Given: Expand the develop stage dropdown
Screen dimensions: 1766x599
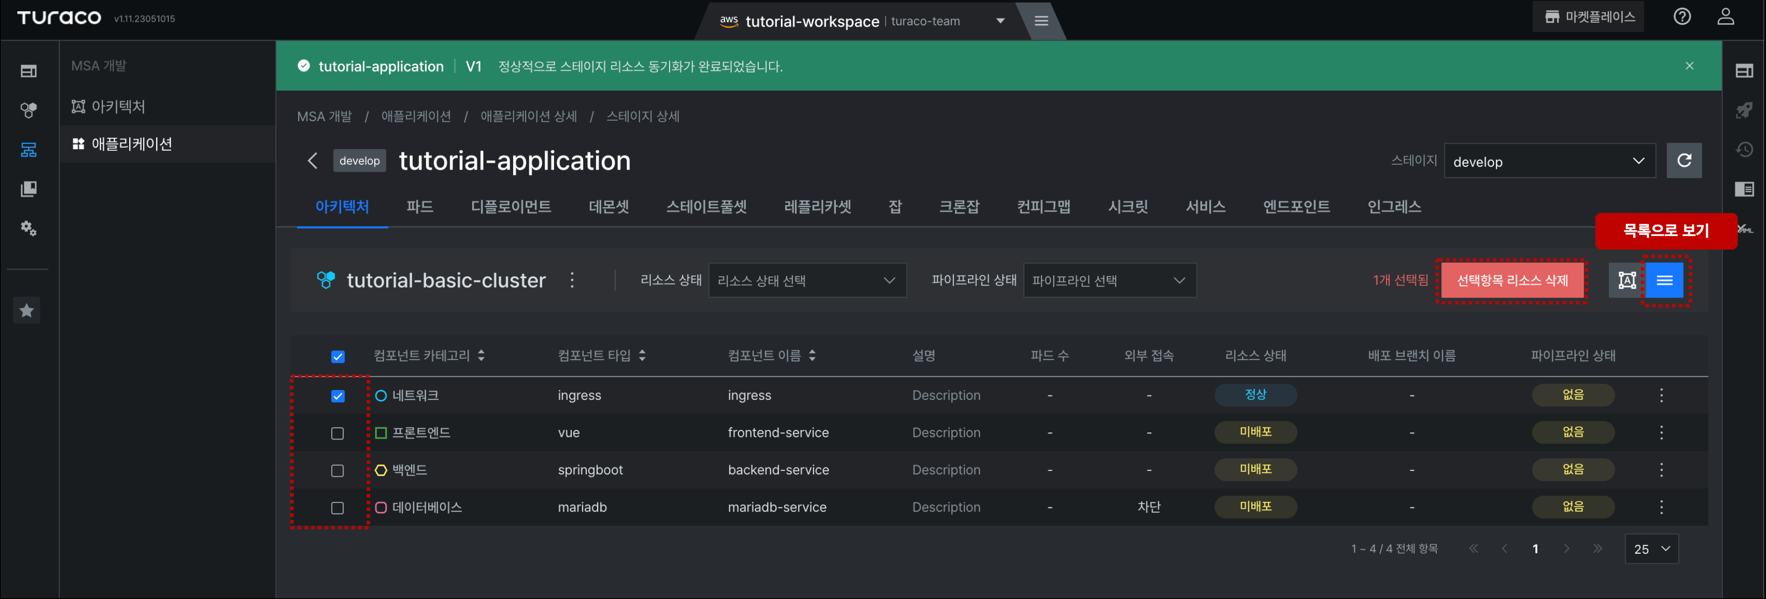Looking at the screenshot, I should tap(1549, 161).
